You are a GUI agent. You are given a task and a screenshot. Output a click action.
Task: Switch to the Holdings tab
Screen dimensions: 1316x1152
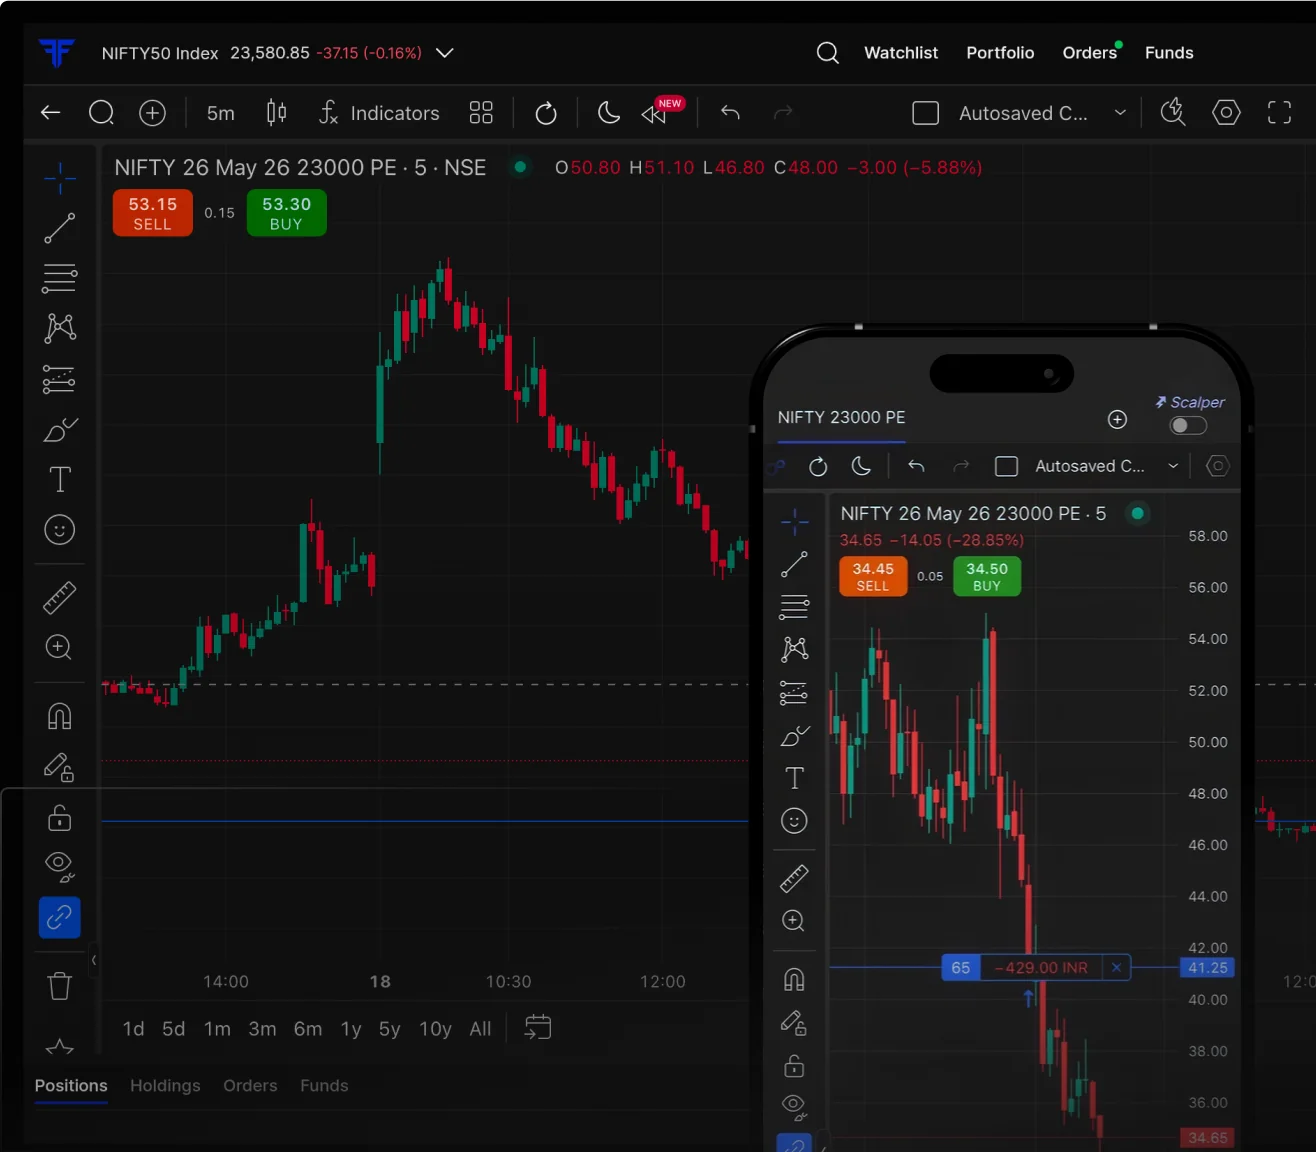tap(165, 1086)
